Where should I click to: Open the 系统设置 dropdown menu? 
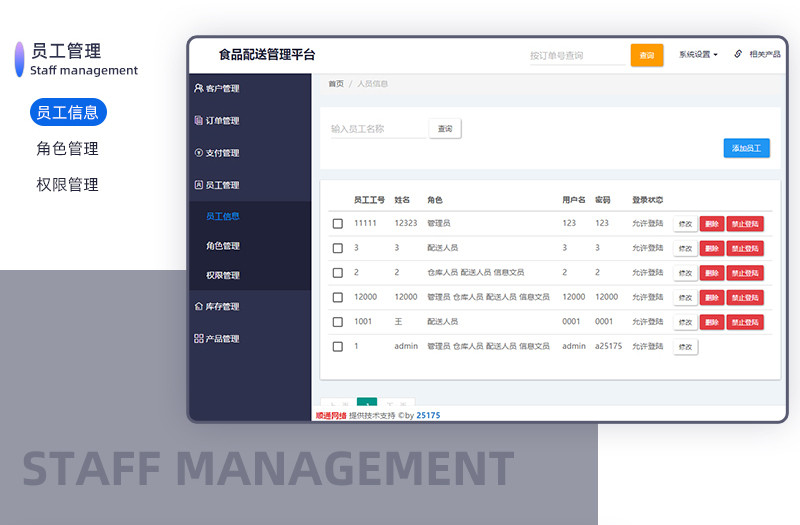tap(698, 55)
